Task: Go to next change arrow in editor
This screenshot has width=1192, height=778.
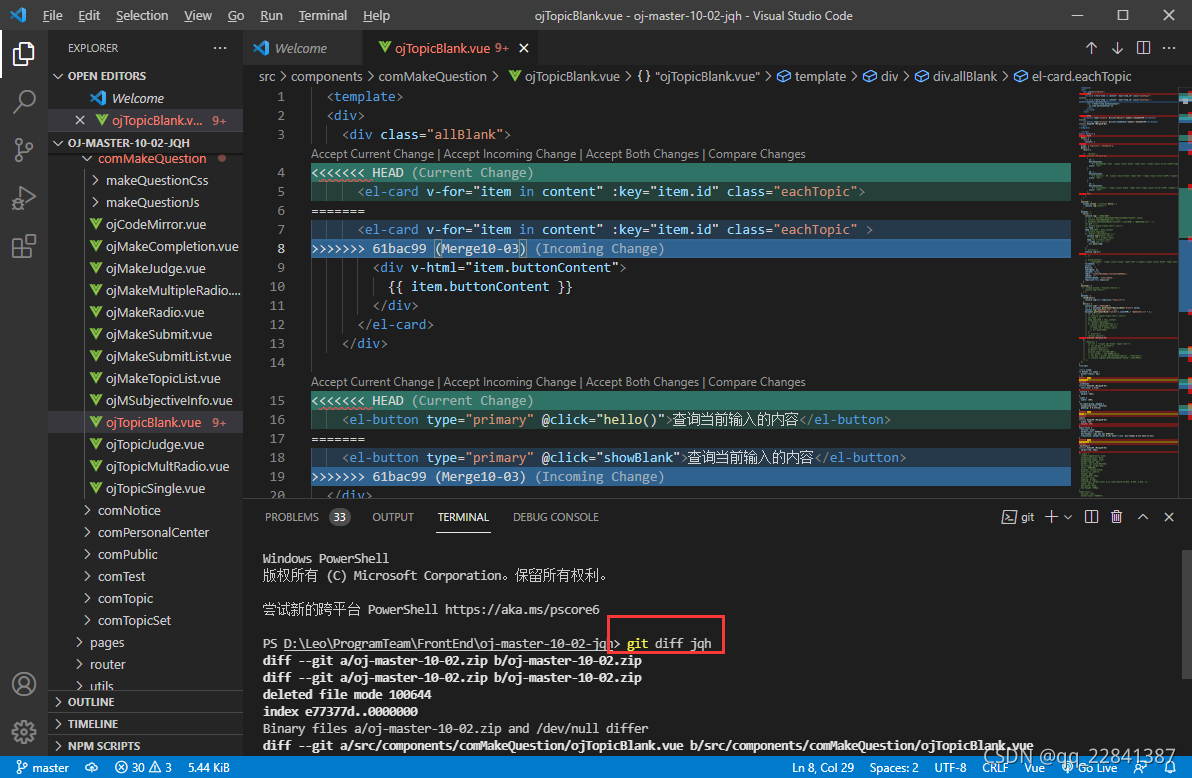Action: [1118, 48]
